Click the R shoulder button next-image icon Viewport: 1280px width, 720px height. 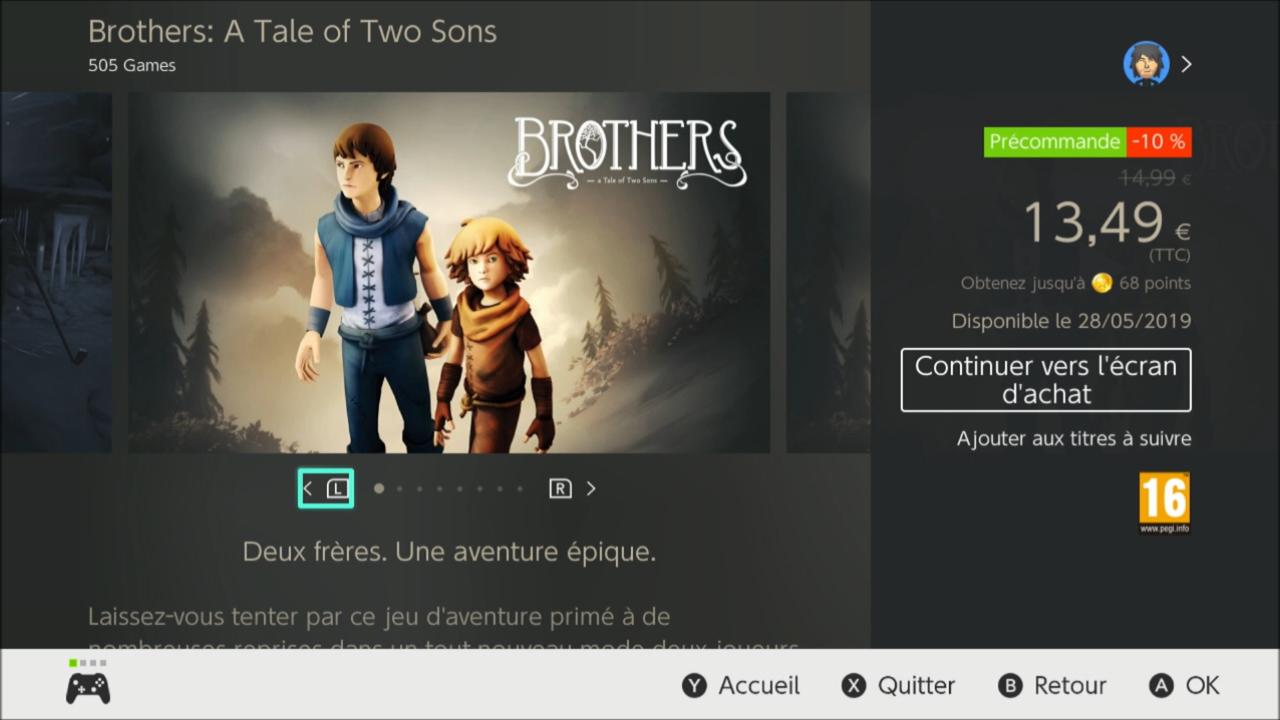coord(560,488)
